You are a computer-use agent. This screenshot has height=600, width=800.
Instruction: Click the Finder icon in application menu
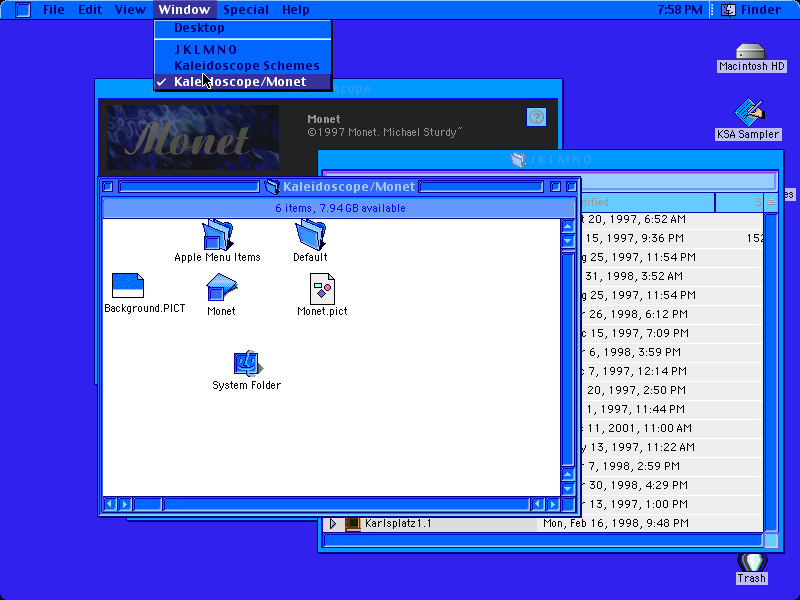coord(728,10)
